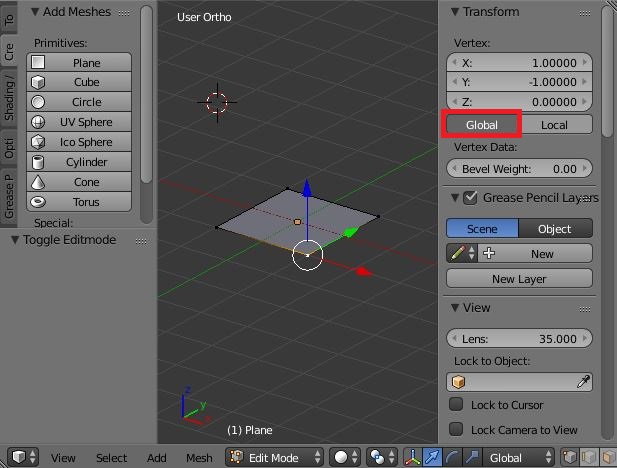Add a Cube primitive mesh

pos(79,82)
